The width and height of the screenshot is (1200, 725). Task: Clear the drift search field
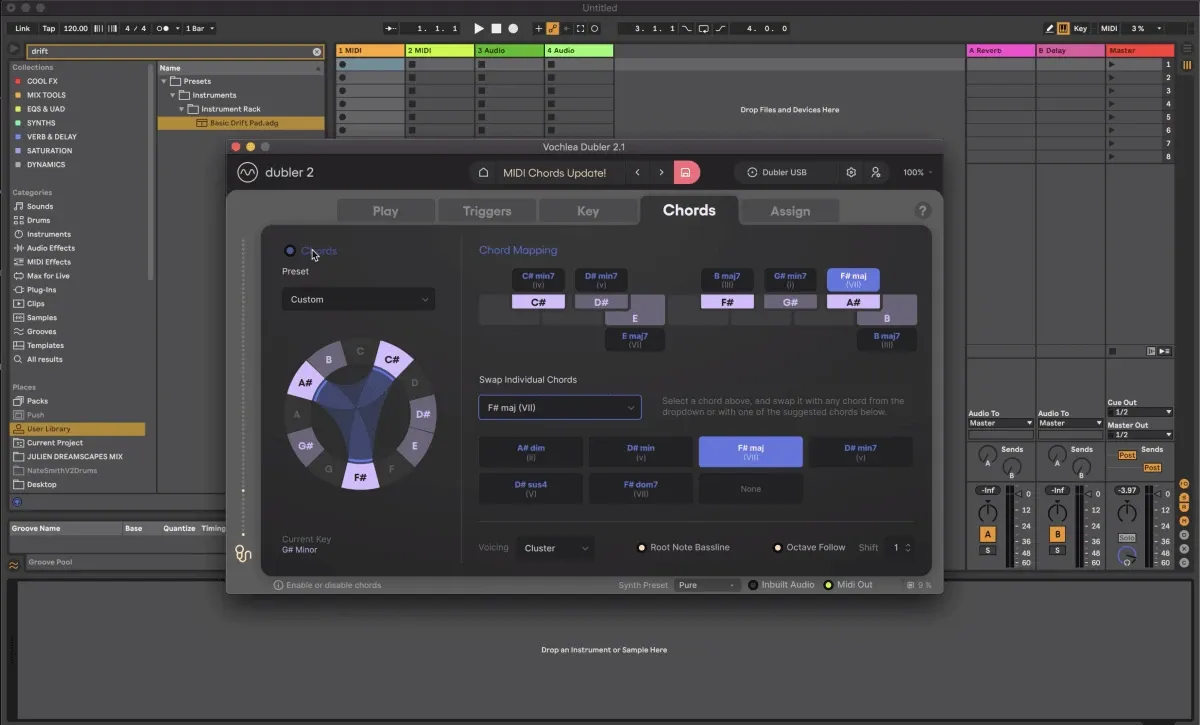tap(317, 51)
